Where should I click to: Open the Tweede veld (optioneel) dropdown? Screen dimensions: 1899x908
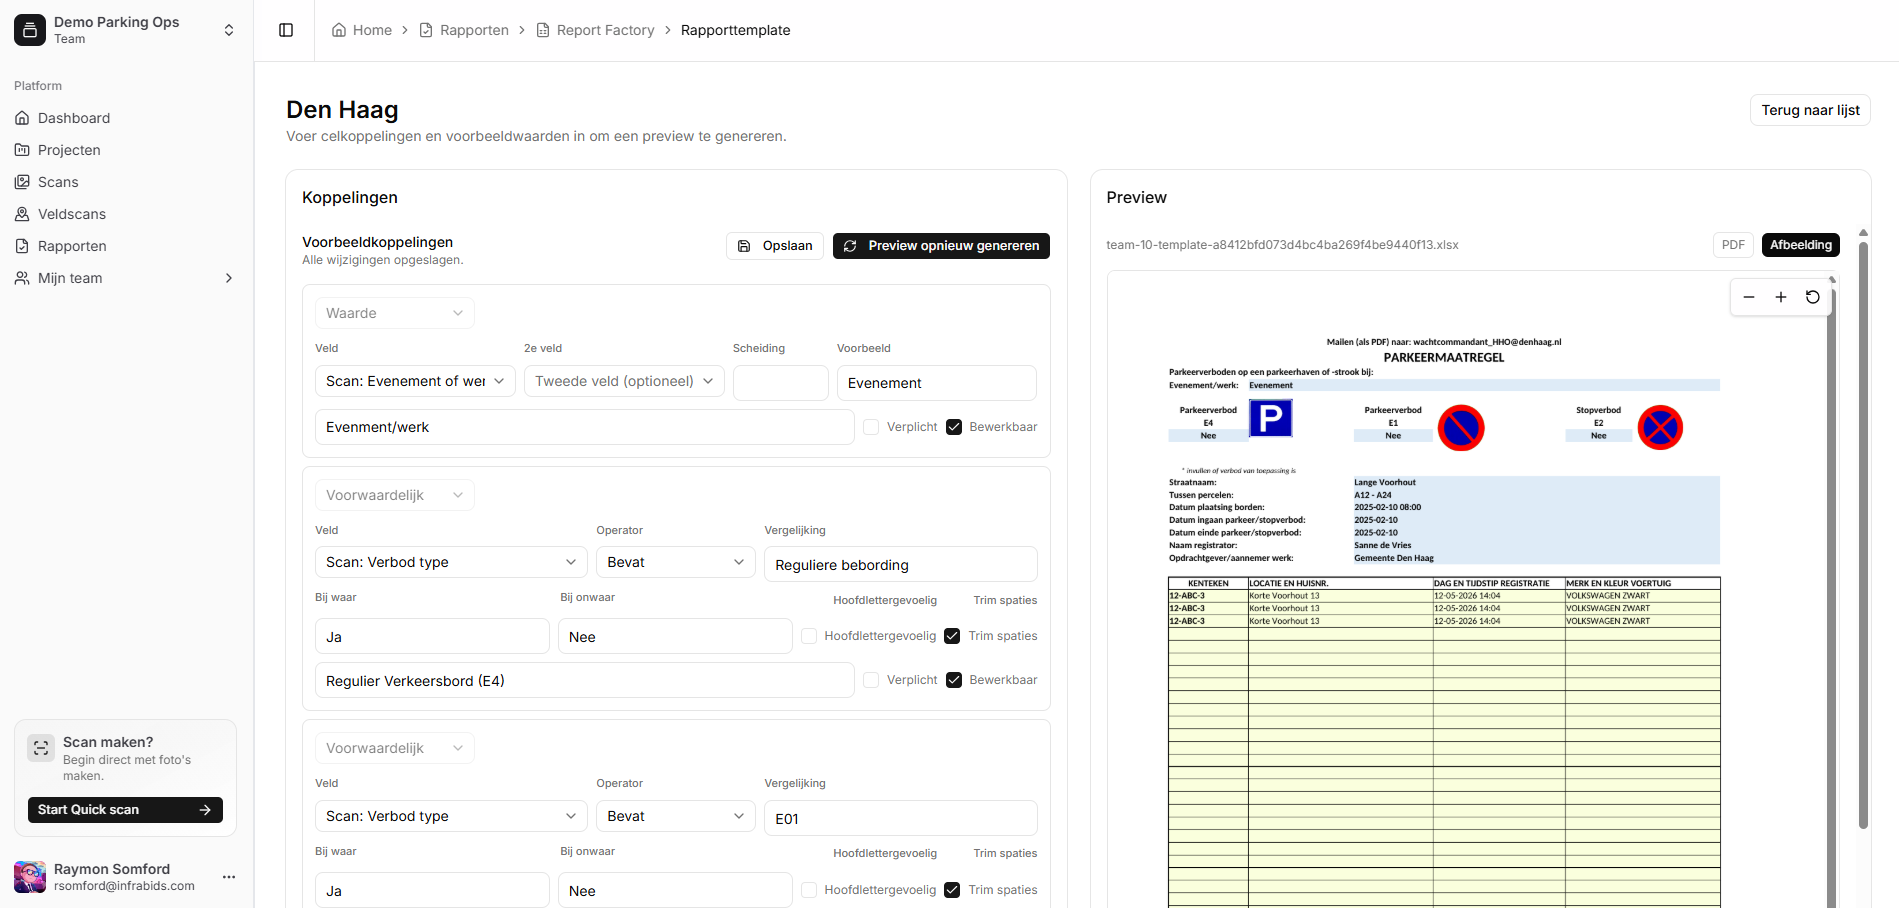[624, 381]
